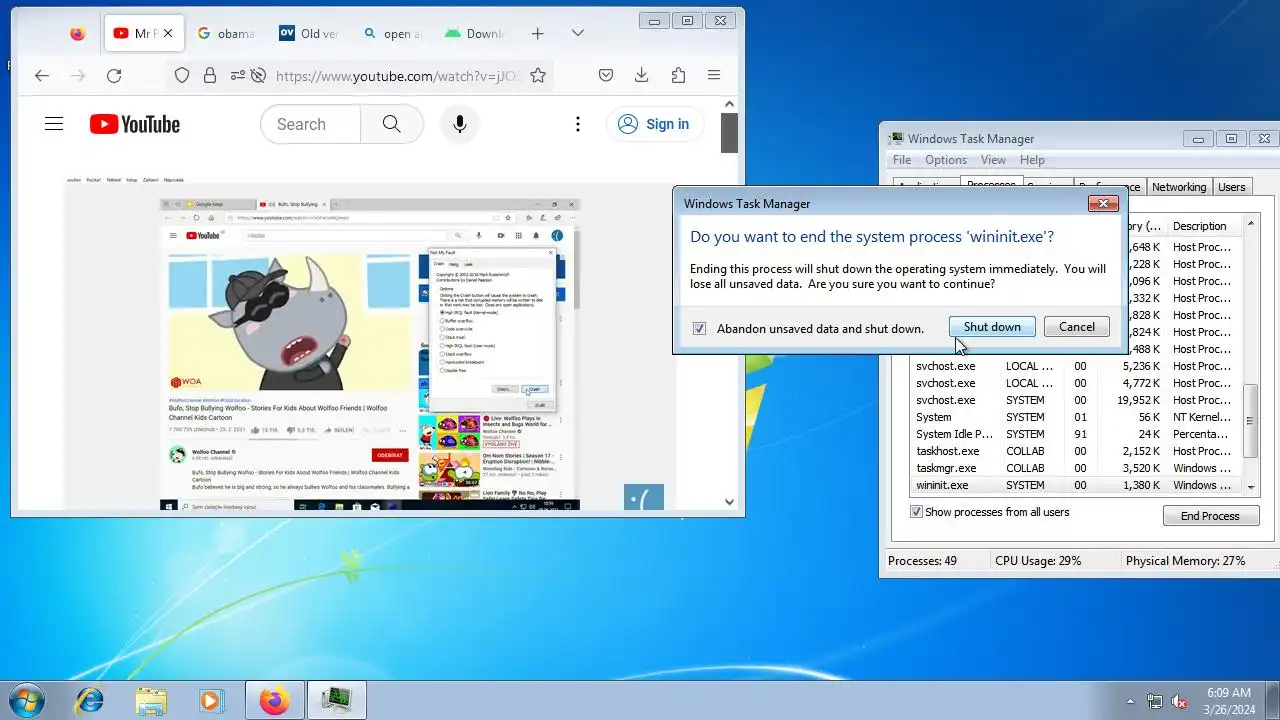Open the Task Manager View menu
This screenshot has height=720, width=1280.
tap(993, 160)
